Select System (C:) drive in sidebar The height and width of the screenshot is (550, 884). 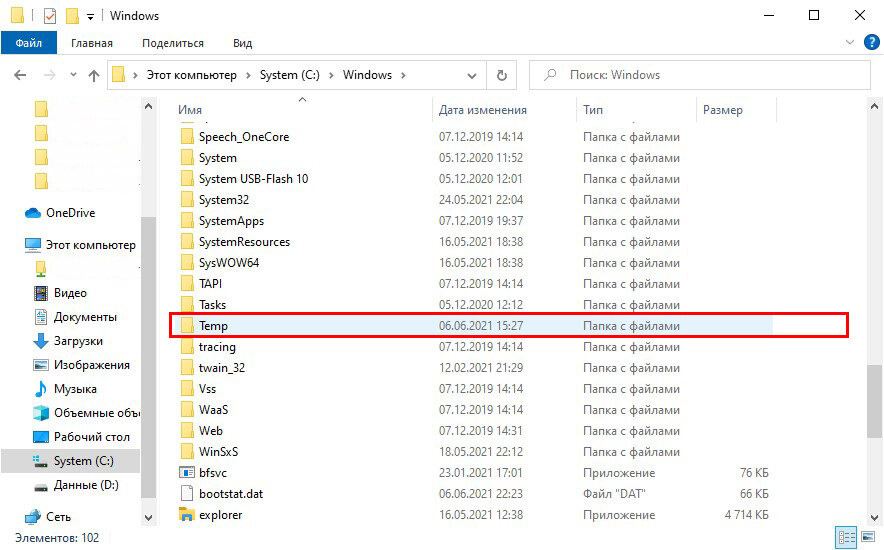(x=70, y=461)
